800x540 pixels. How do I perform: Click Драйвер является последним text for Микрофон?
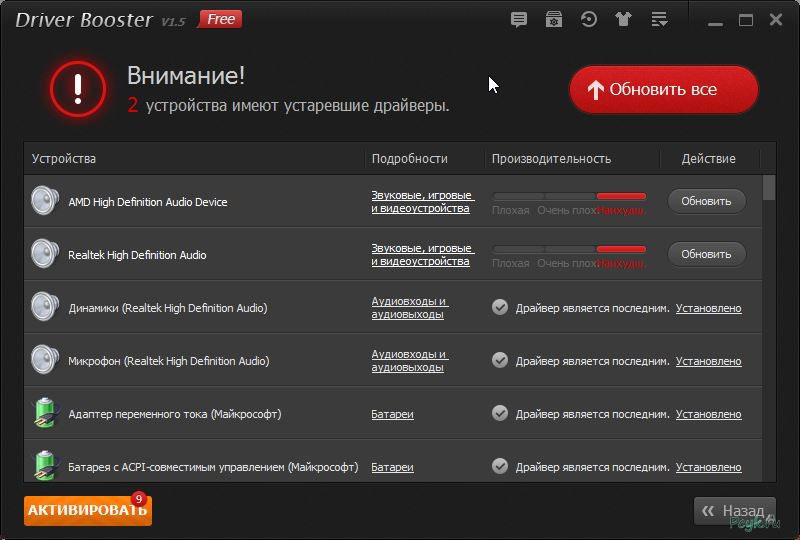[x=592, y=361]
